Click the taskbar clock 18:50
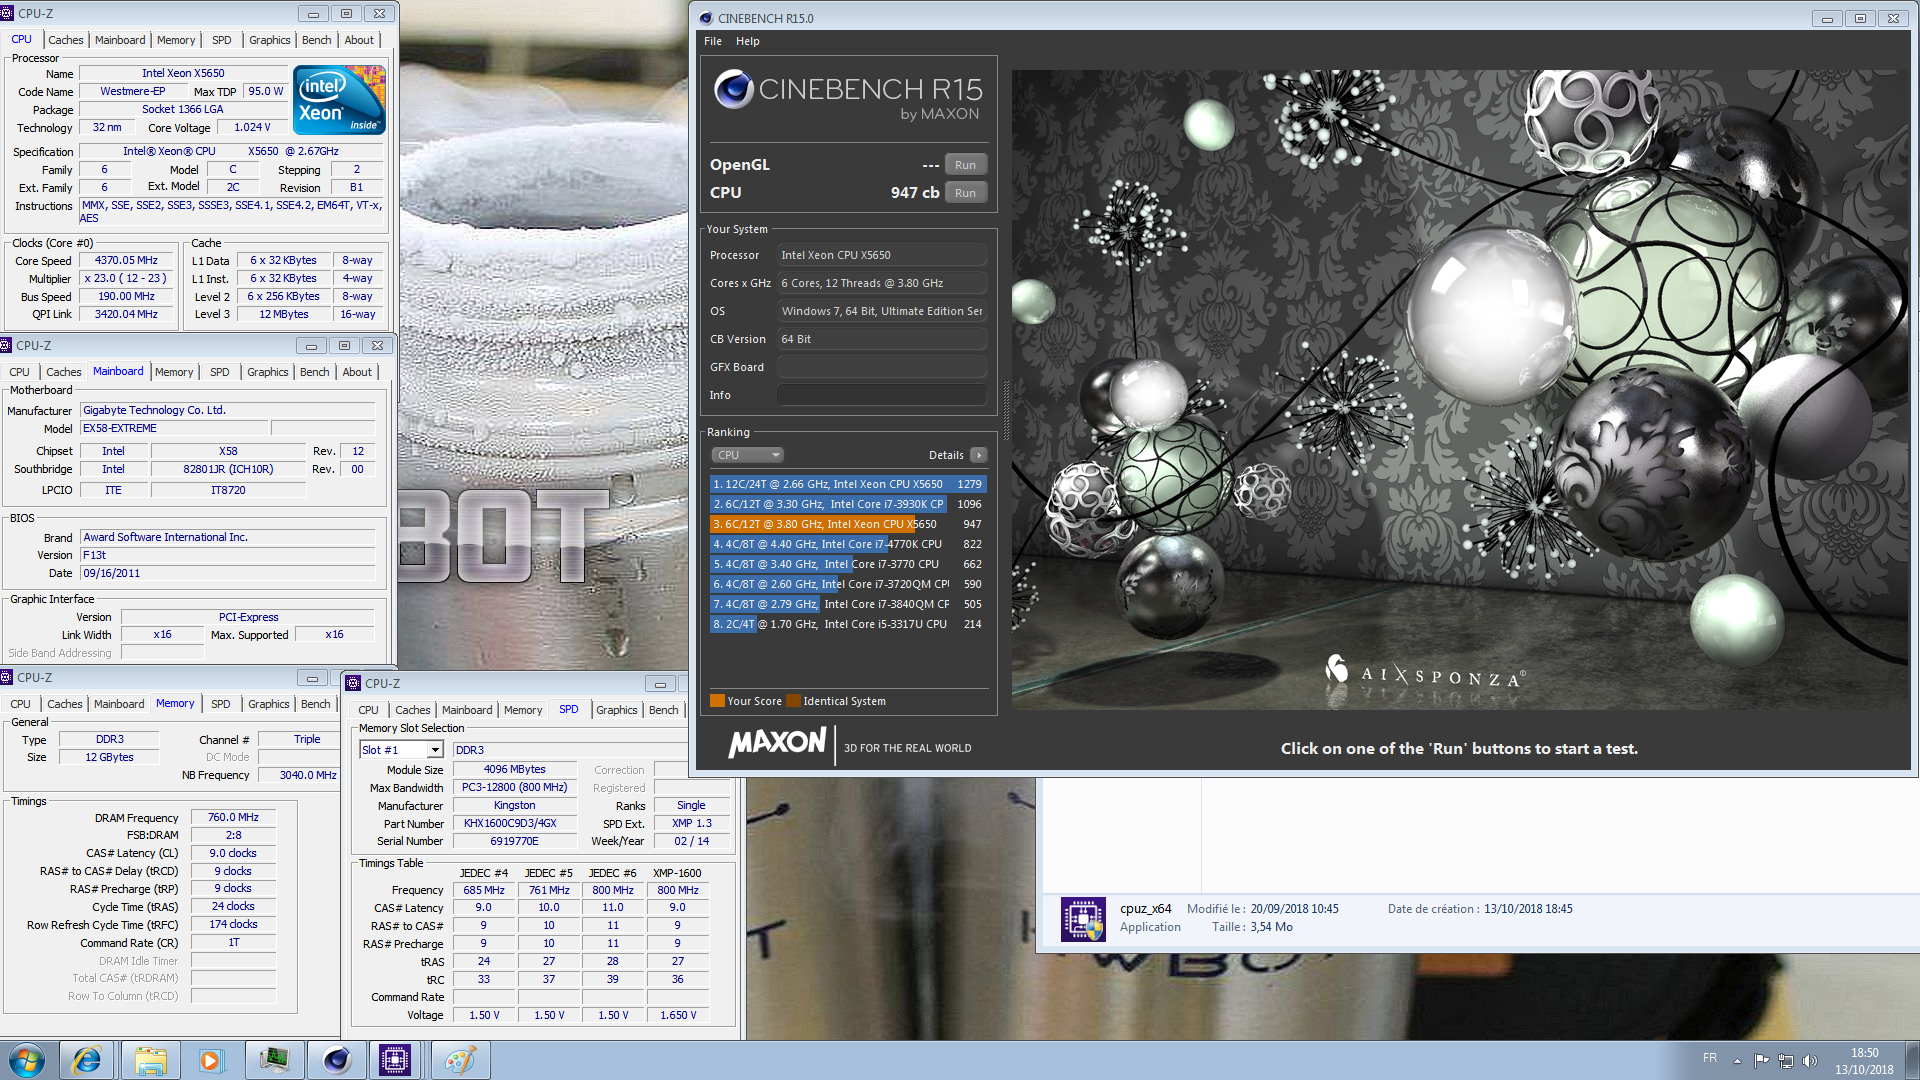The width and height of the screenshot is (1920, 1080). (x=1864, y=1053)
